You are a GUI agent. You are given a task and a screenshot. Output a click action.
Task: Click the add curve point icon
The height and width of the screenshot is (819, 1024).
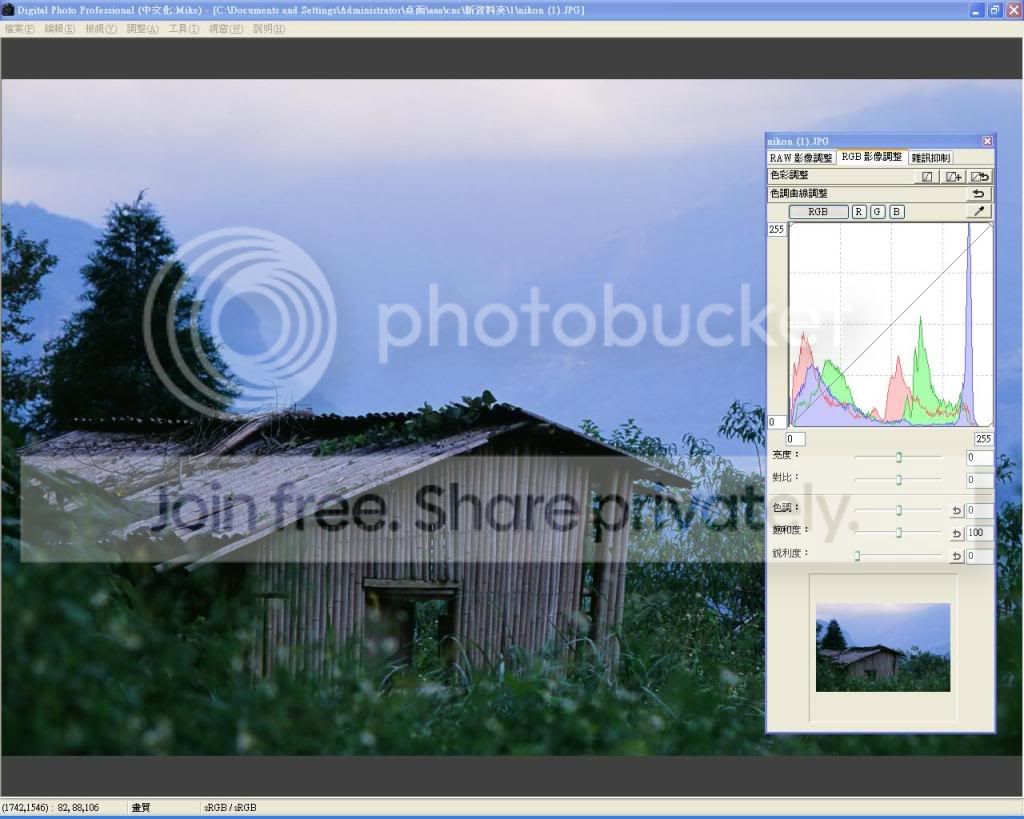coord(954,176)
